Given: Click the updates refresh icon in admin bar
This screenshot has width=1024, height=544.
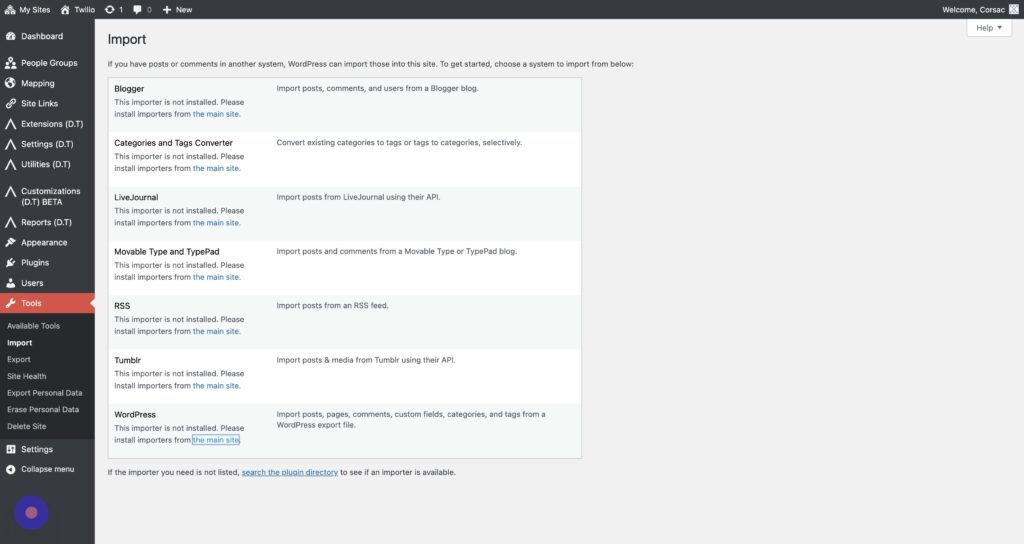Looking at the screenshot, I should coord(109,9).
